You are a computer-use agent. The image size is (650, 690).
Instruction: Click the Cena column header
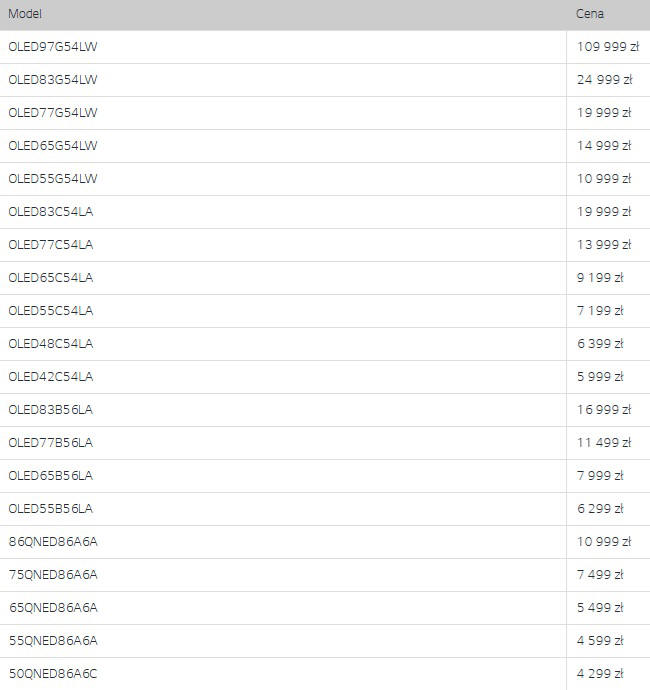[x=590, y=14]
